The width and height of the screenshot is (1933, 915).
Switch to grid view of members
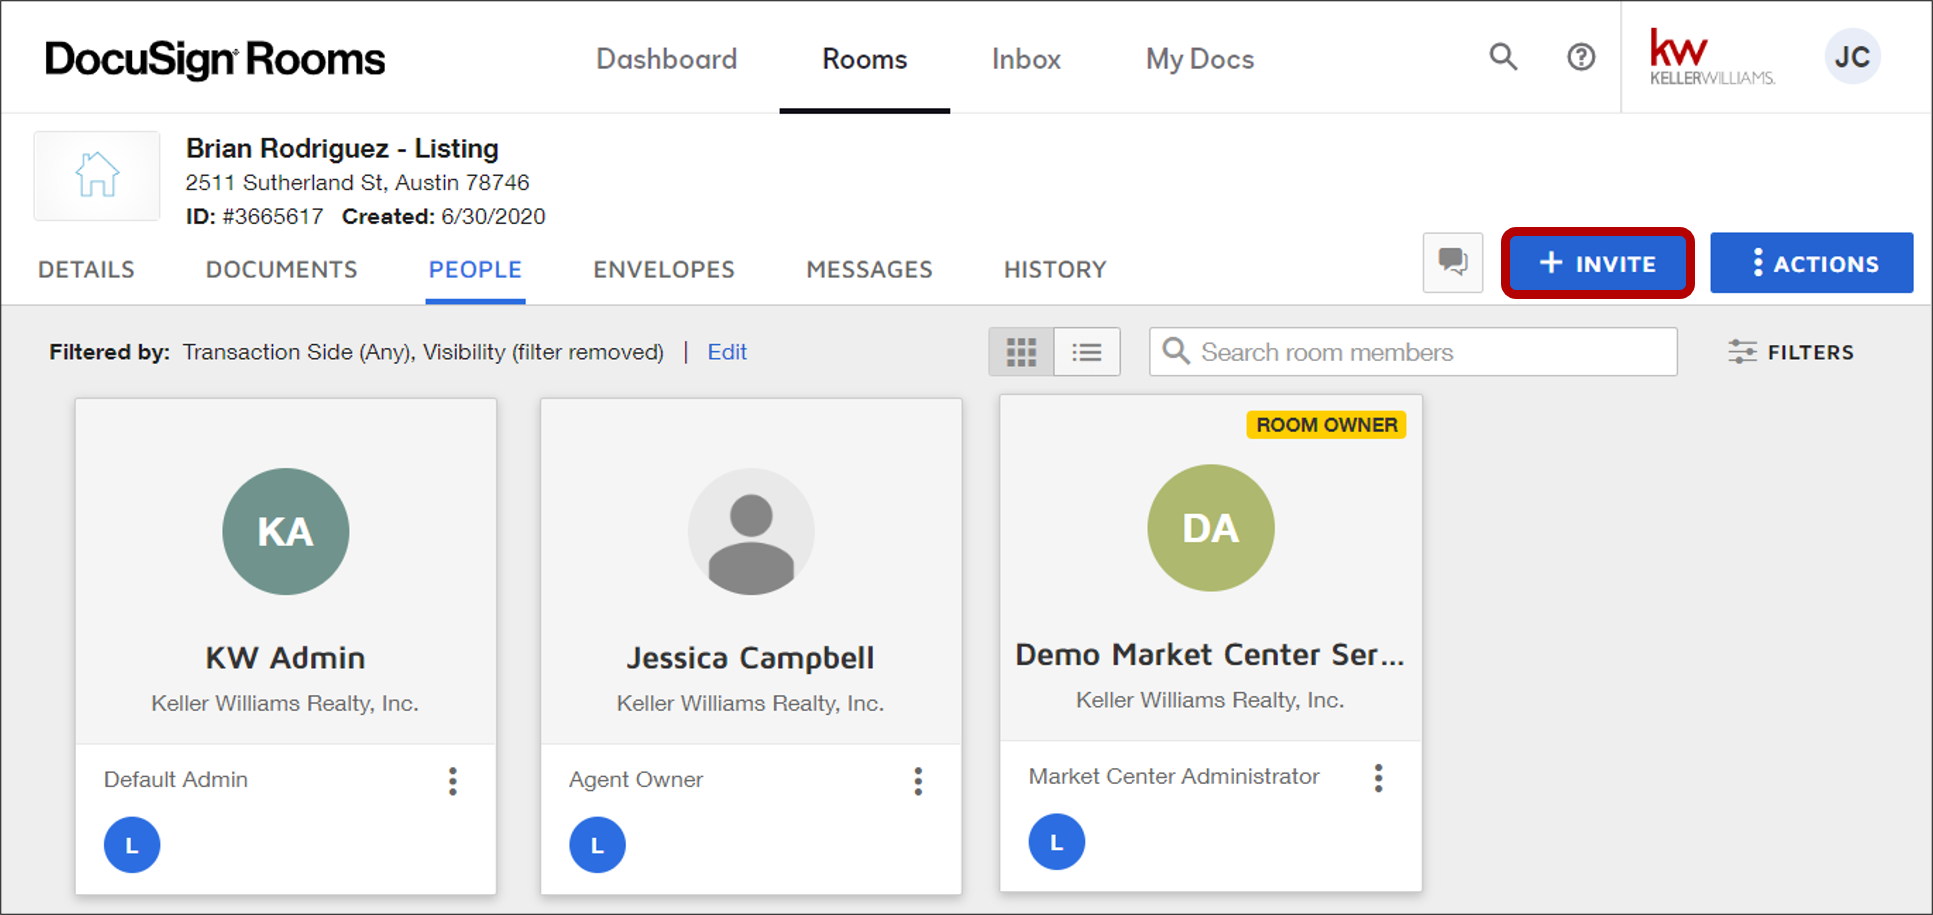pyautogui.click(x=1021, y=352)
